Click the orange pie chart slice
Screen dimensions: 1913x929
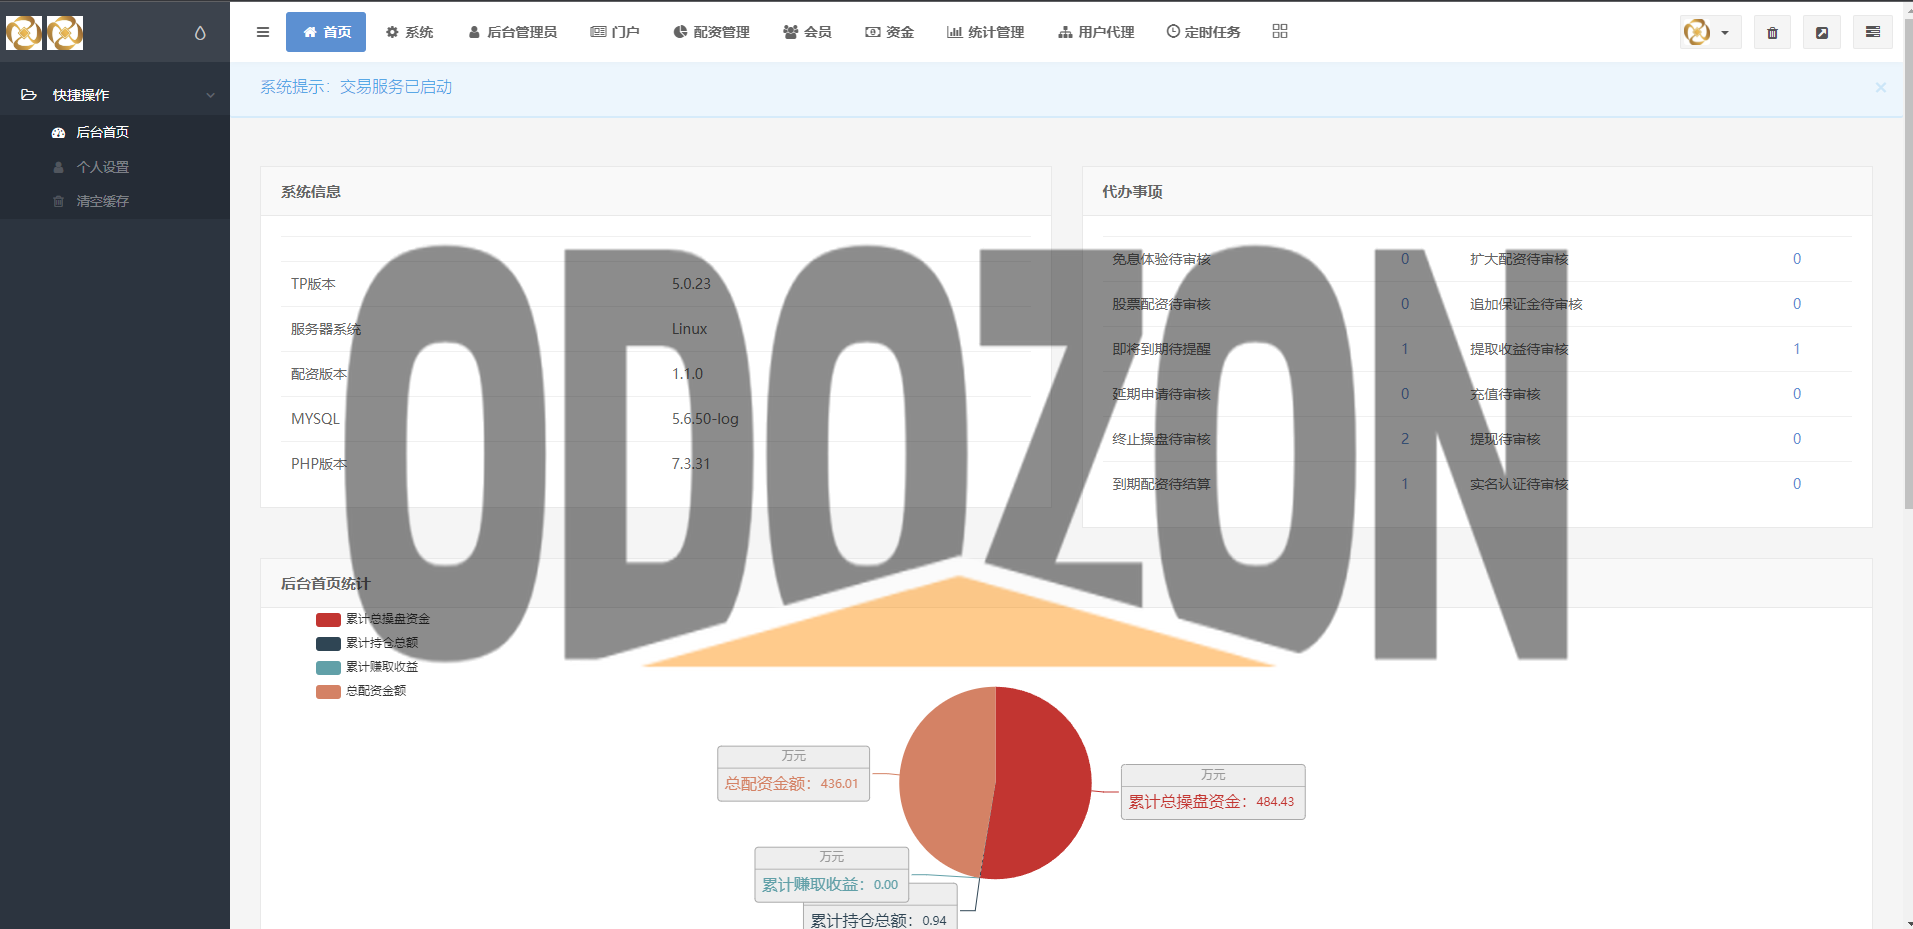pyautogui.click(x=945, y=780)
